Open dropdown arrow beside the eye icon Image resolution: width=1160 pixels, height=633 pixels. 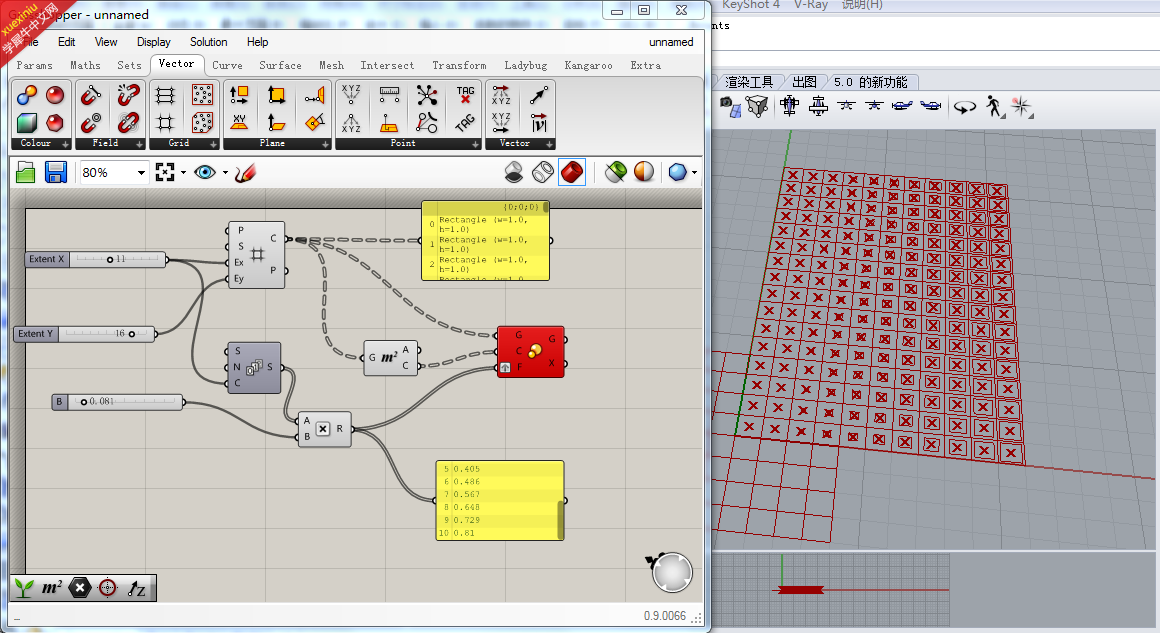click(225, 173)
